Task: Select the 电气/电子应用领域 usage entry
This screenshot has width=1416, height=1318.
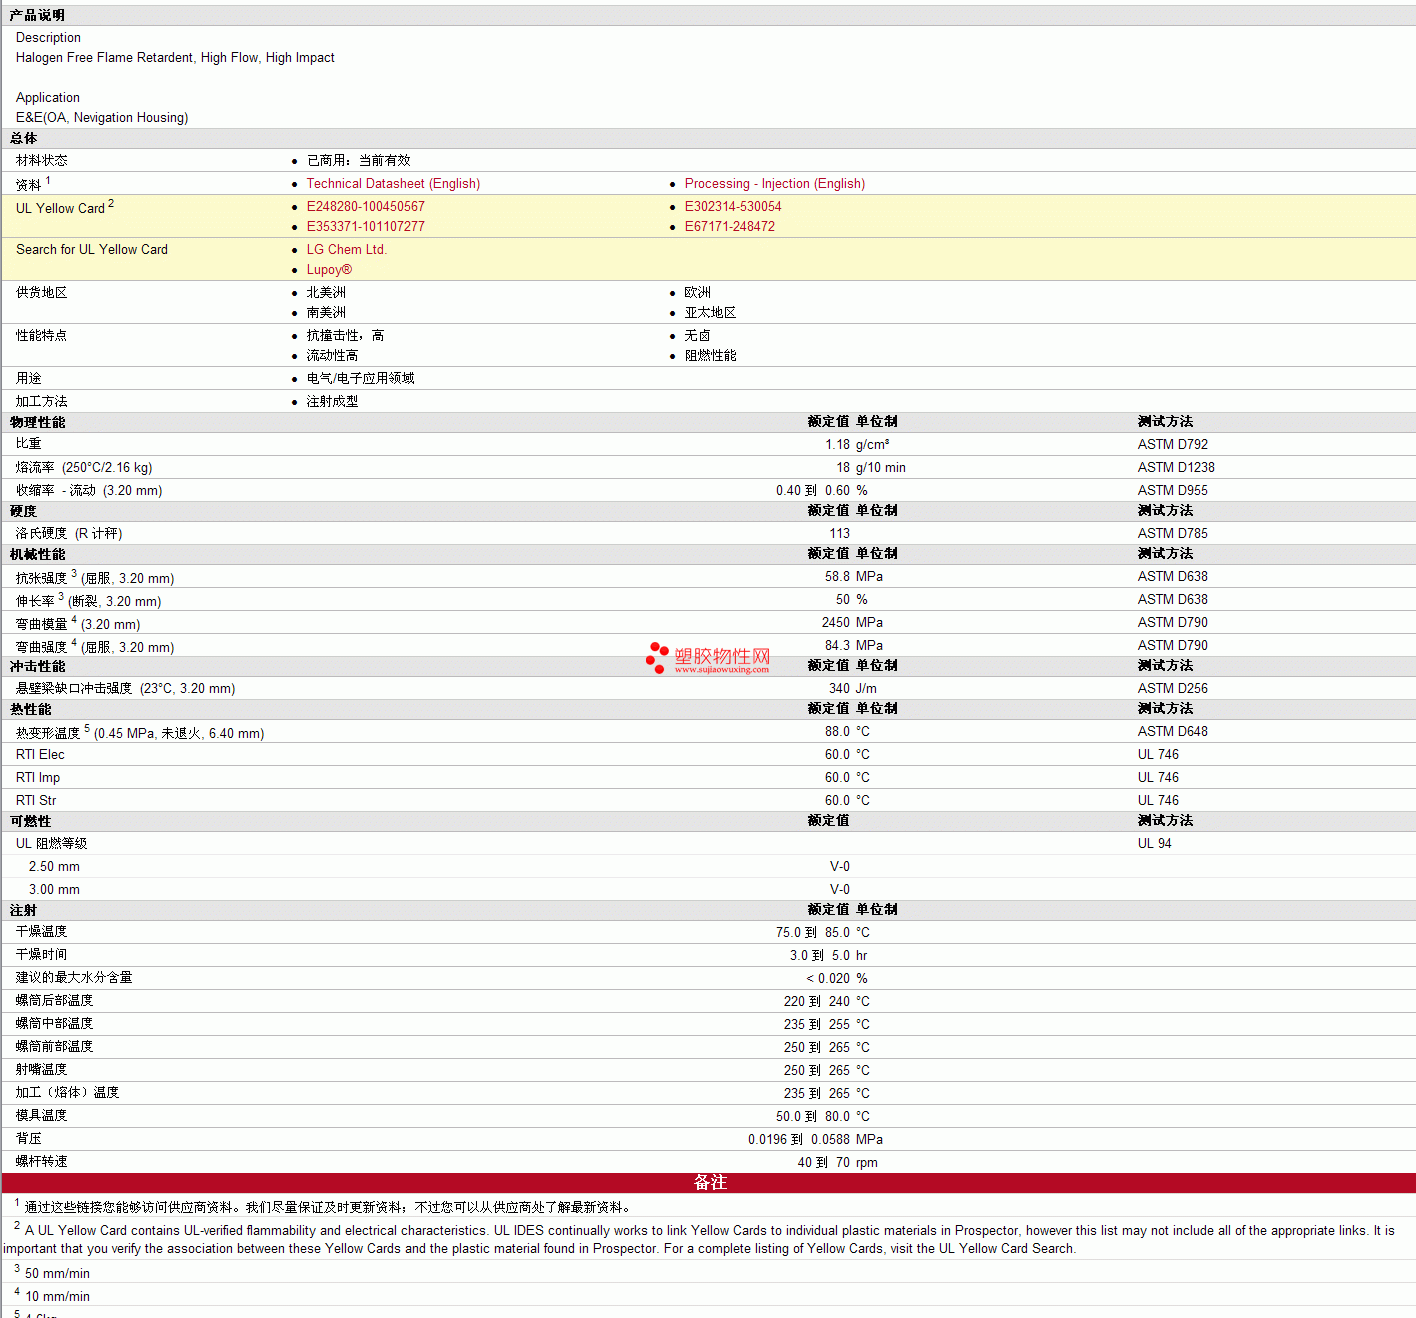Action: tap(360, 379)
